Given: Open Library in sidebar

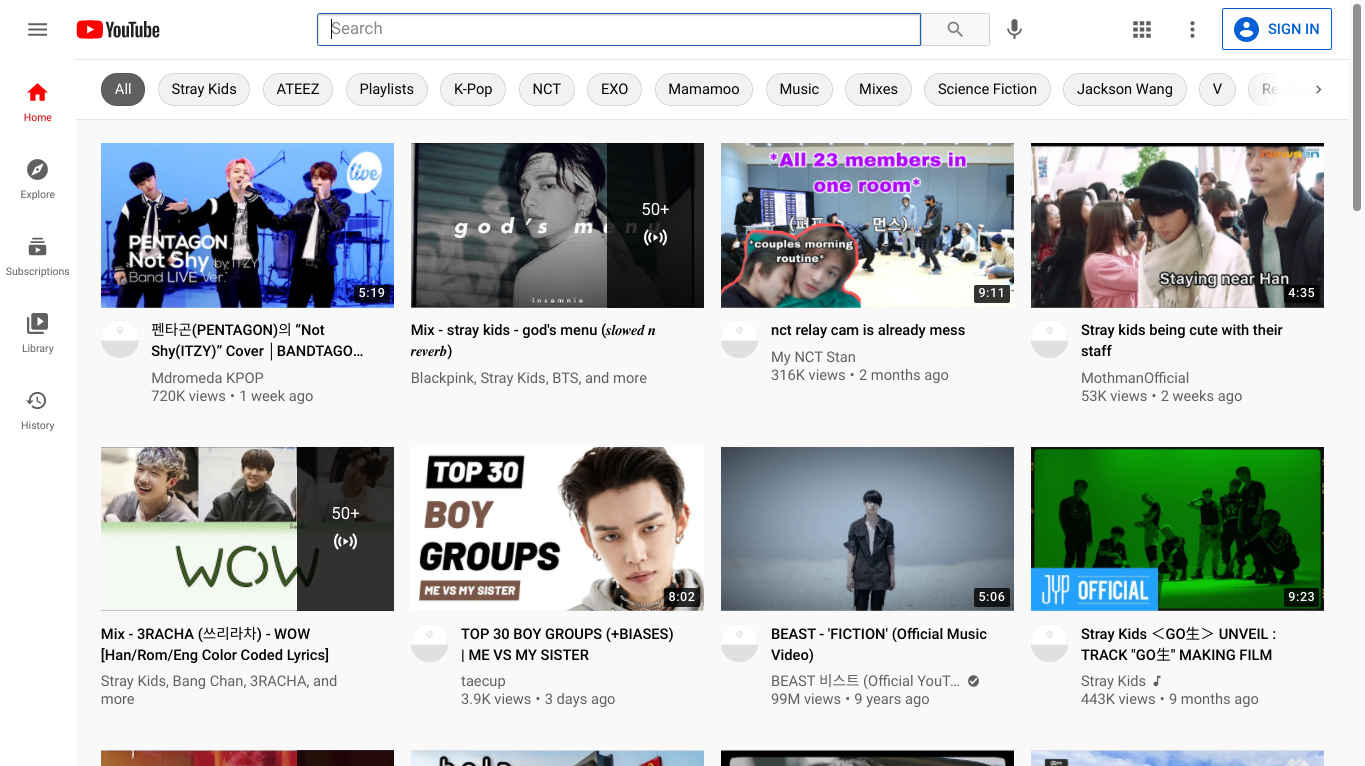Looking at the screenshot, I should coord(38,333).
